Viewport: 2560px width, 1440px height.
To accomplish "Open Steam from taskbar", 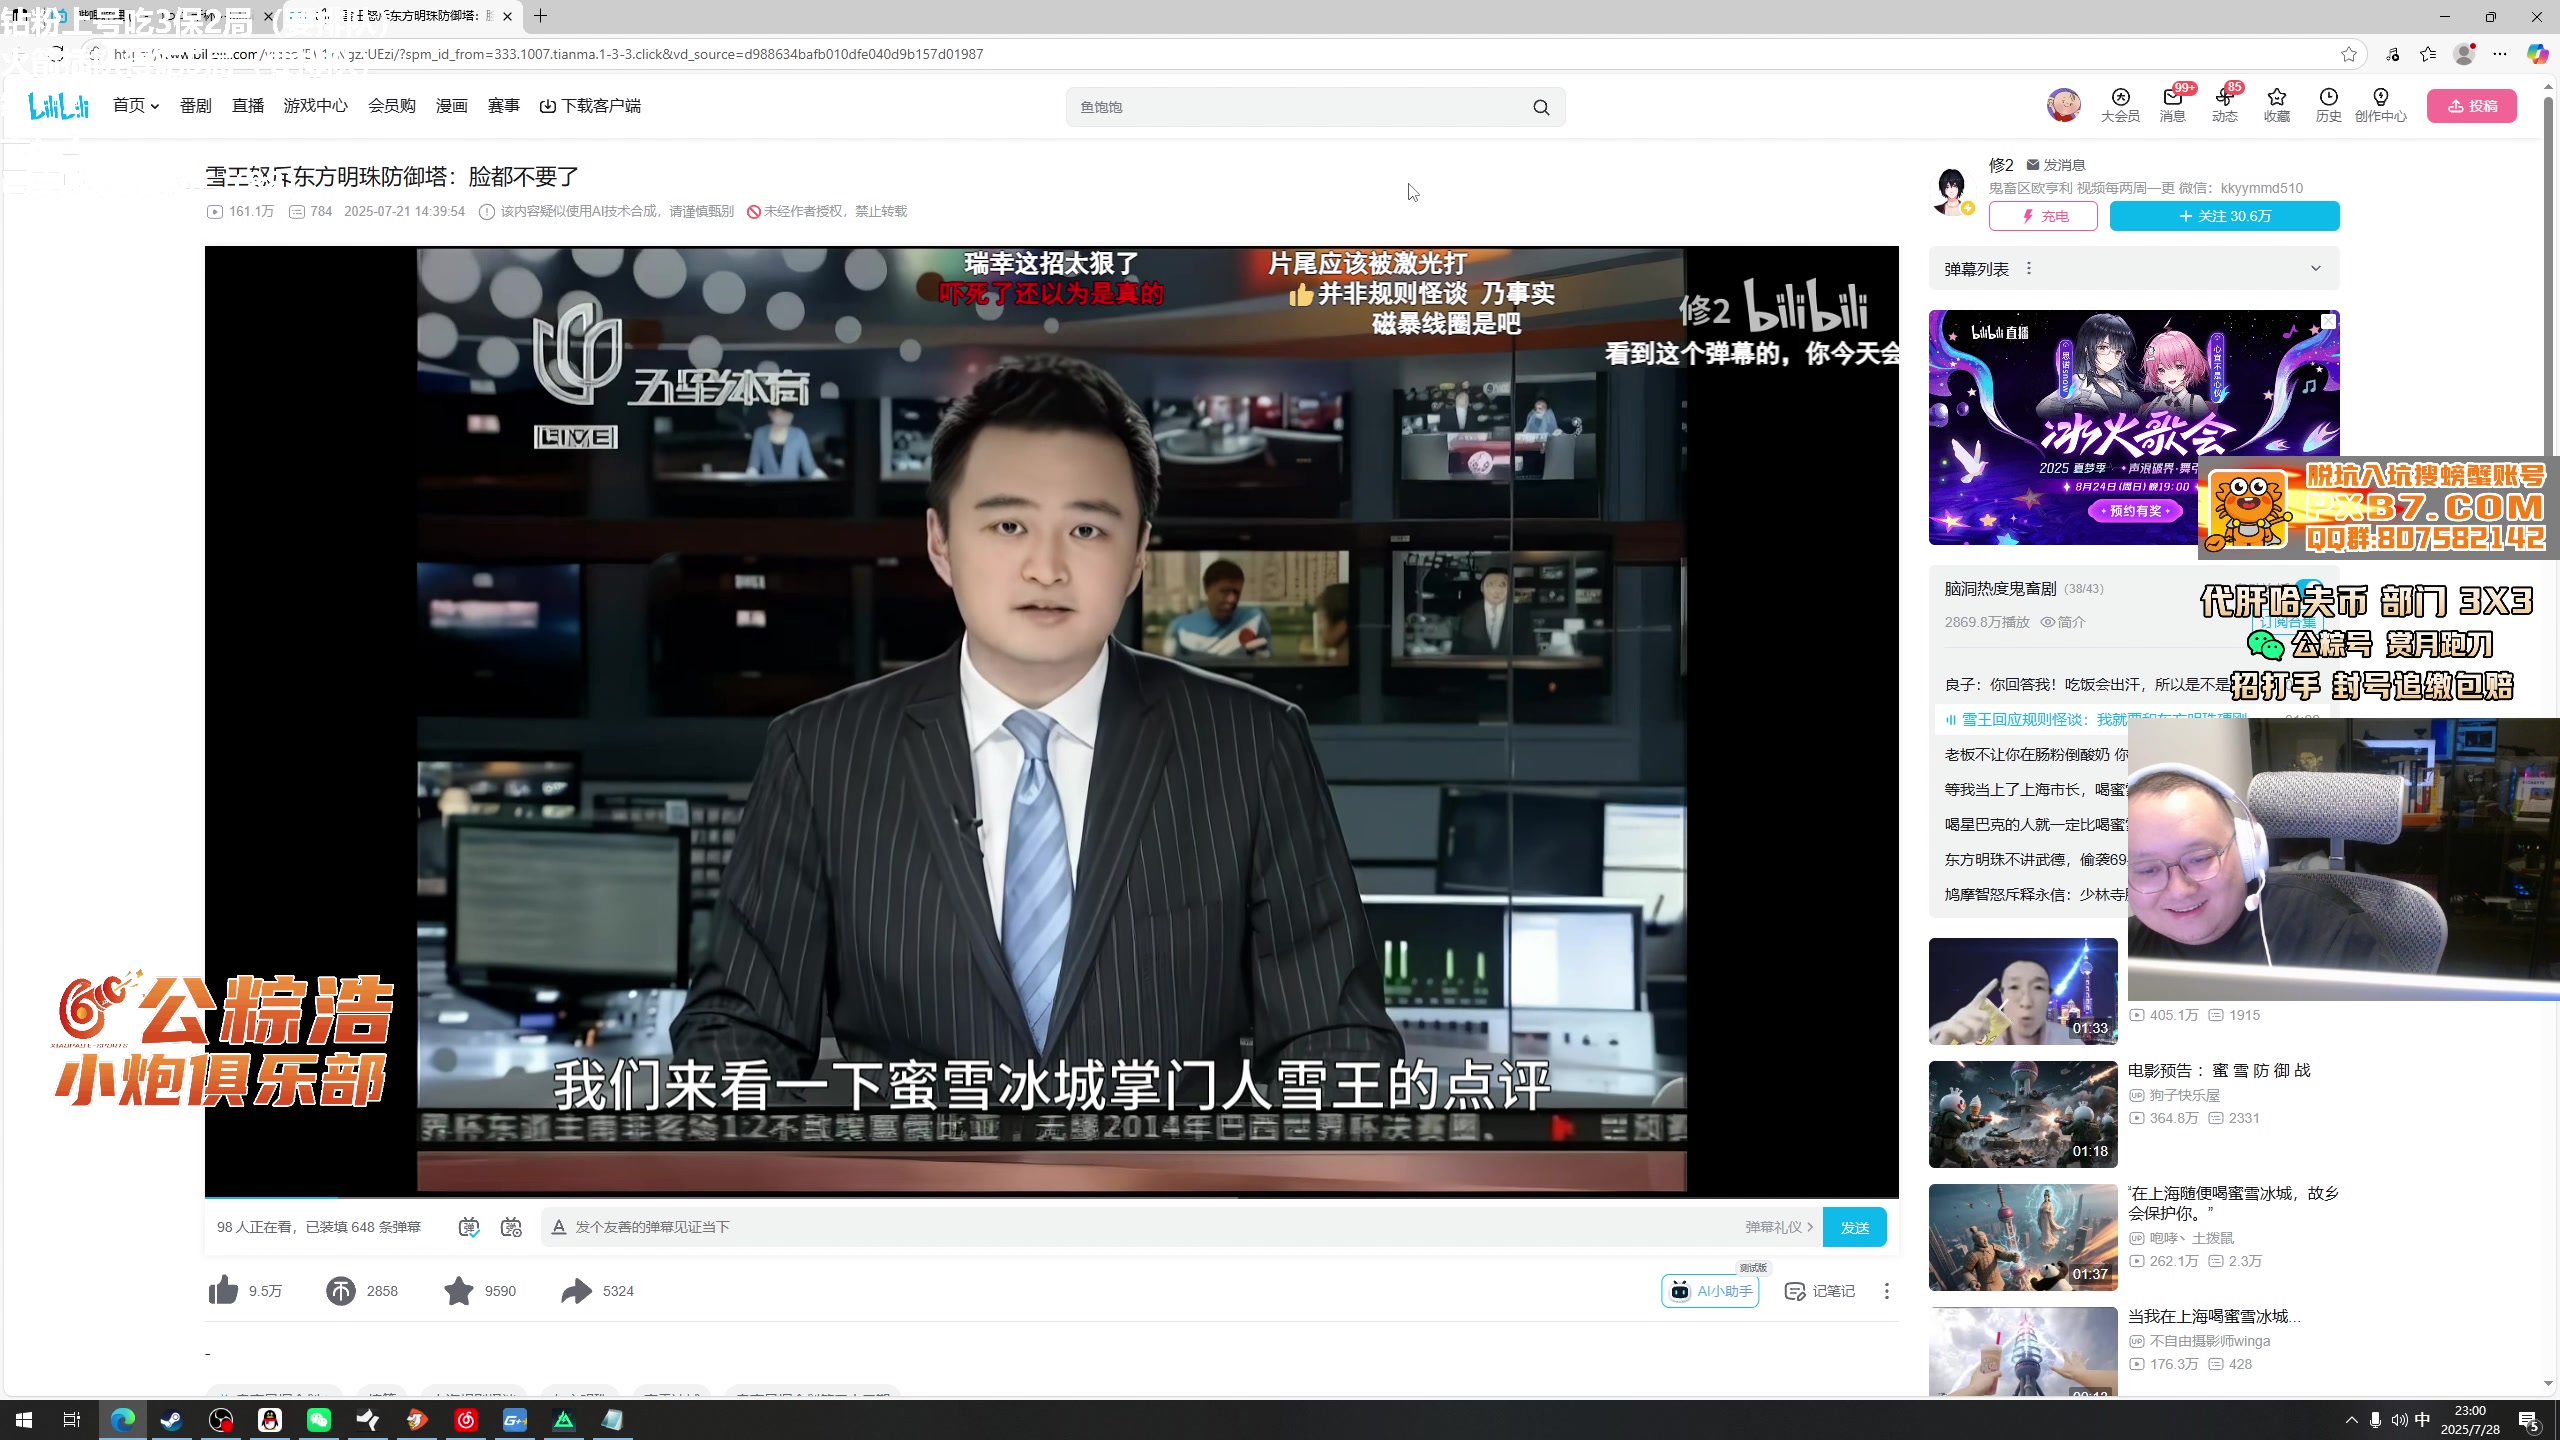I will click(172, 1420).
